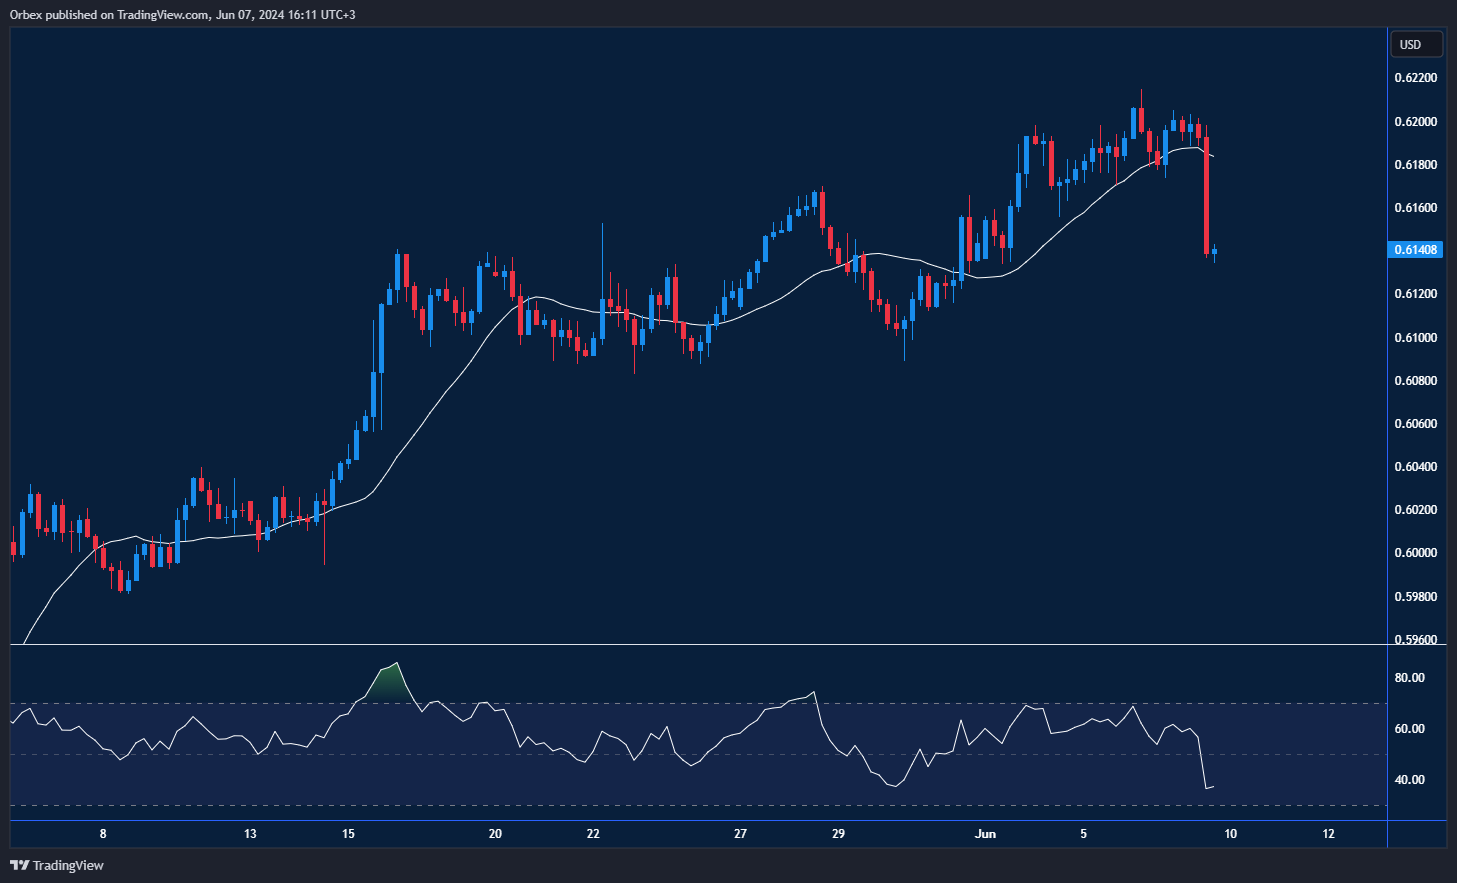The width and height of the screenshot is (1457, 883).
Task: Click the 60.00 RSI scale label
Action: (x=1410, y=729)
